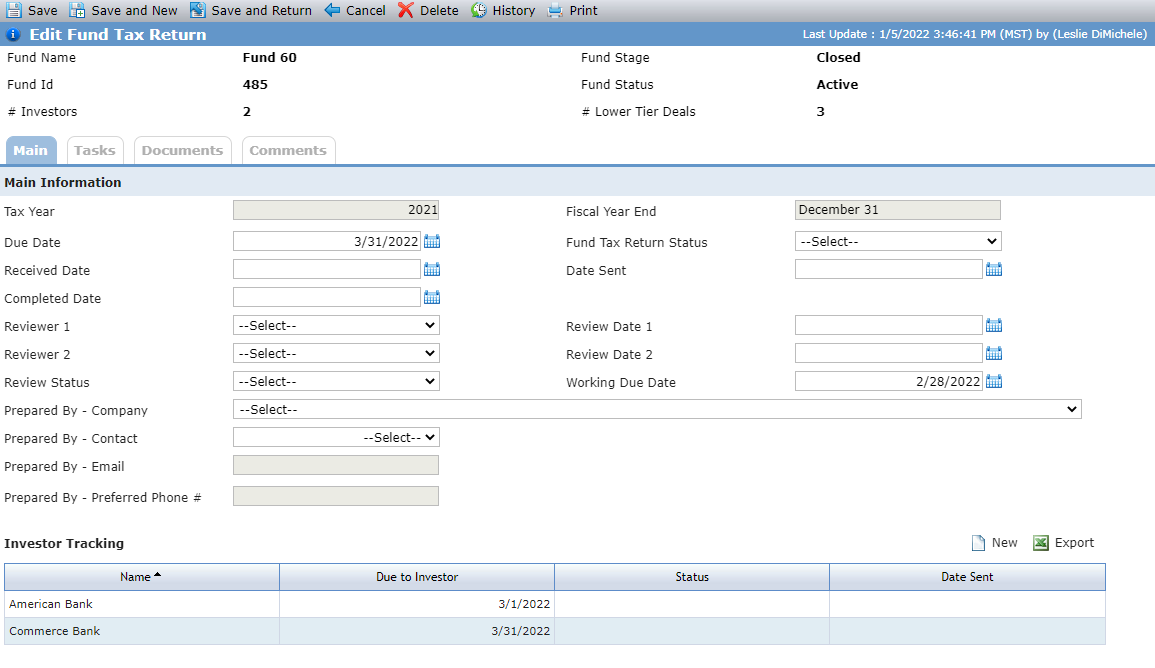Screen dimensions: 1155x668
Task: Click the Delete label
Action: pos(439,10)
